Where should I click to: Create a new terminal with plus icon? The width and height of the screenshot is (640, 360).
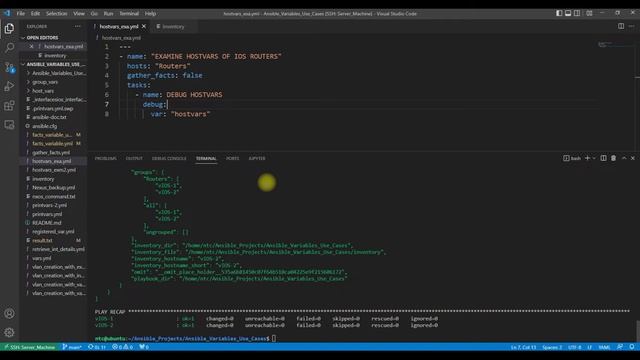click(587, 158)
